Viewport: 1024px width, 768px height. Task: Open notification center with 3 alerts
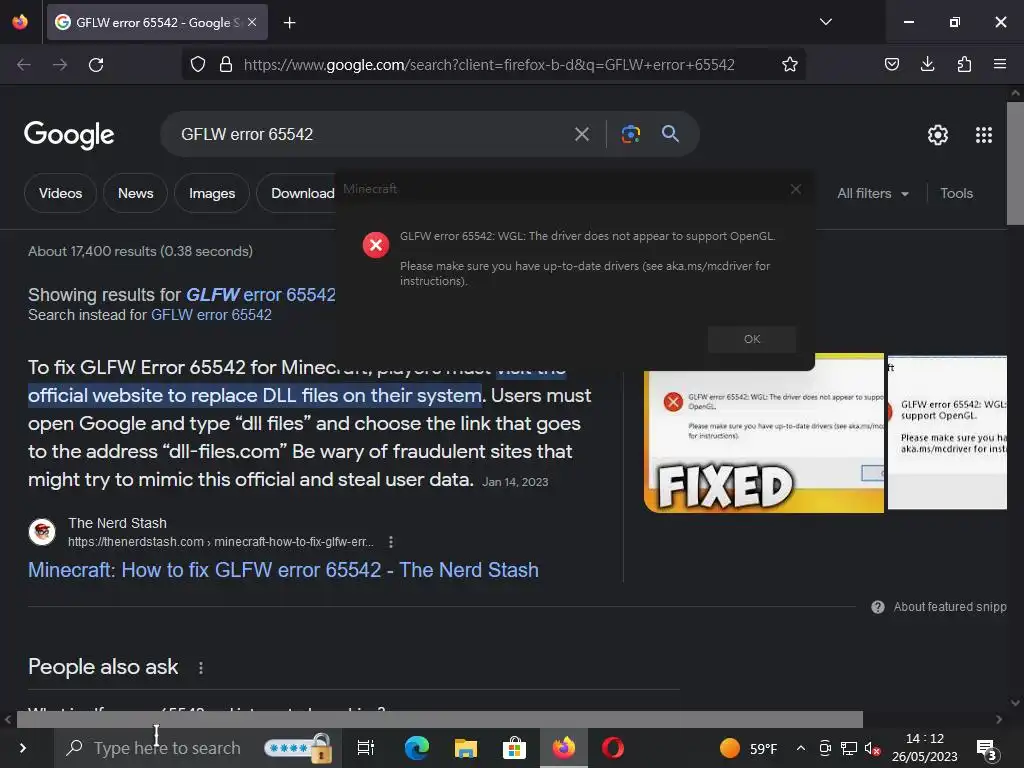[986, 749]
